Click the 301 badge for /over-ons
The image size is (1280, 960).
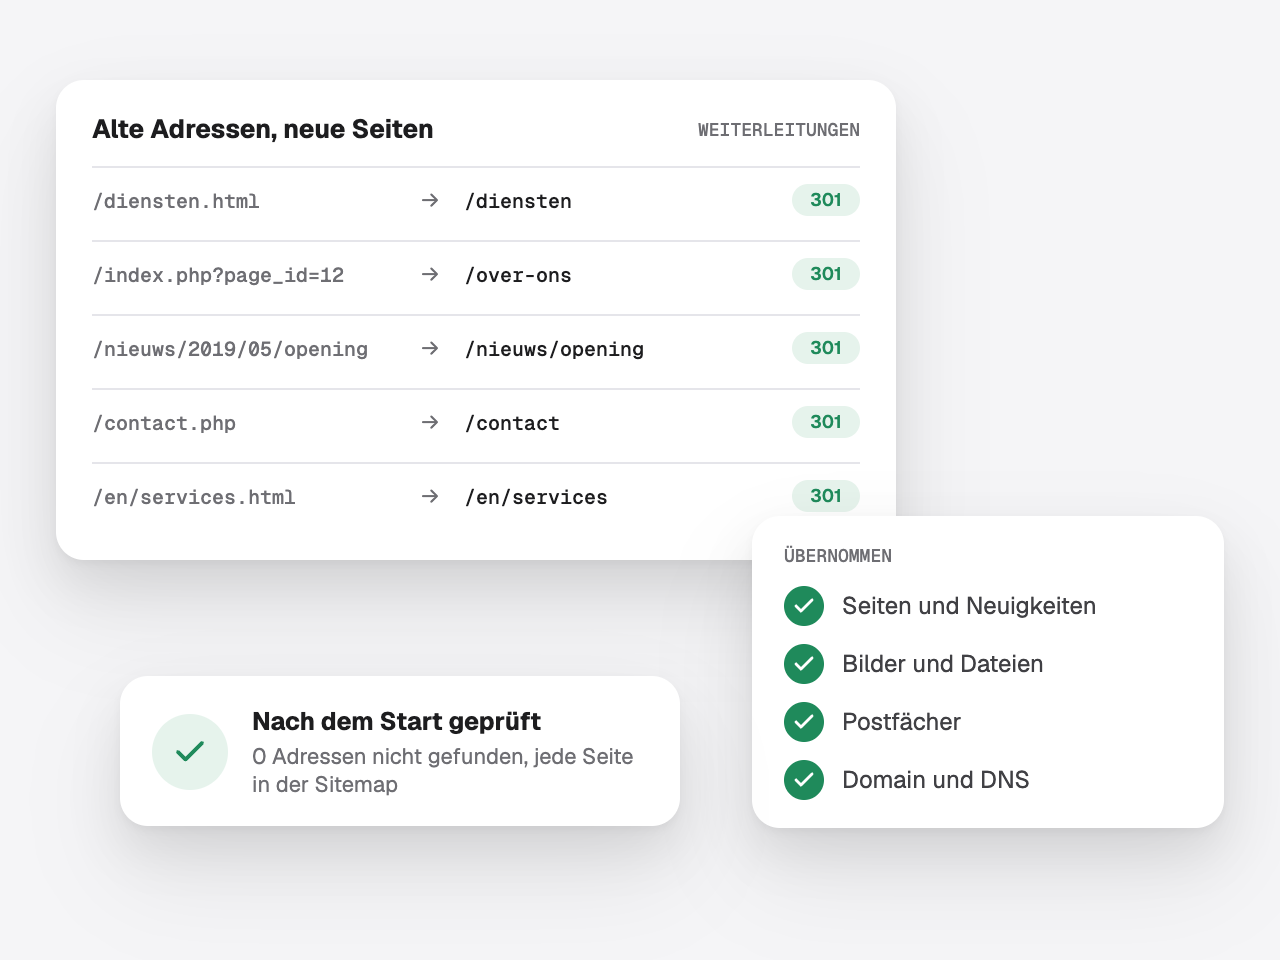[x=826, y=274]
